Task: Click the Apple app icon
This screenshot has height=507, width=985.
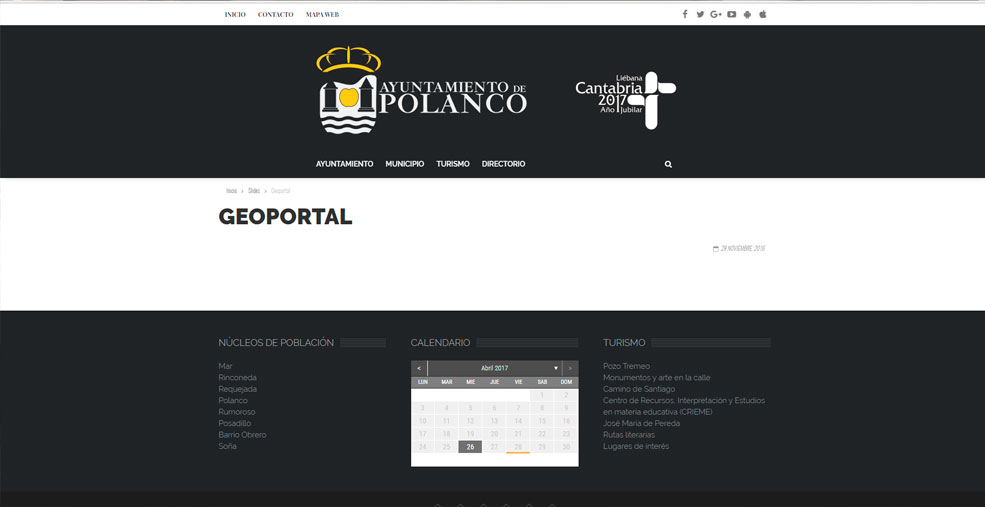Action: pos(763,14)
